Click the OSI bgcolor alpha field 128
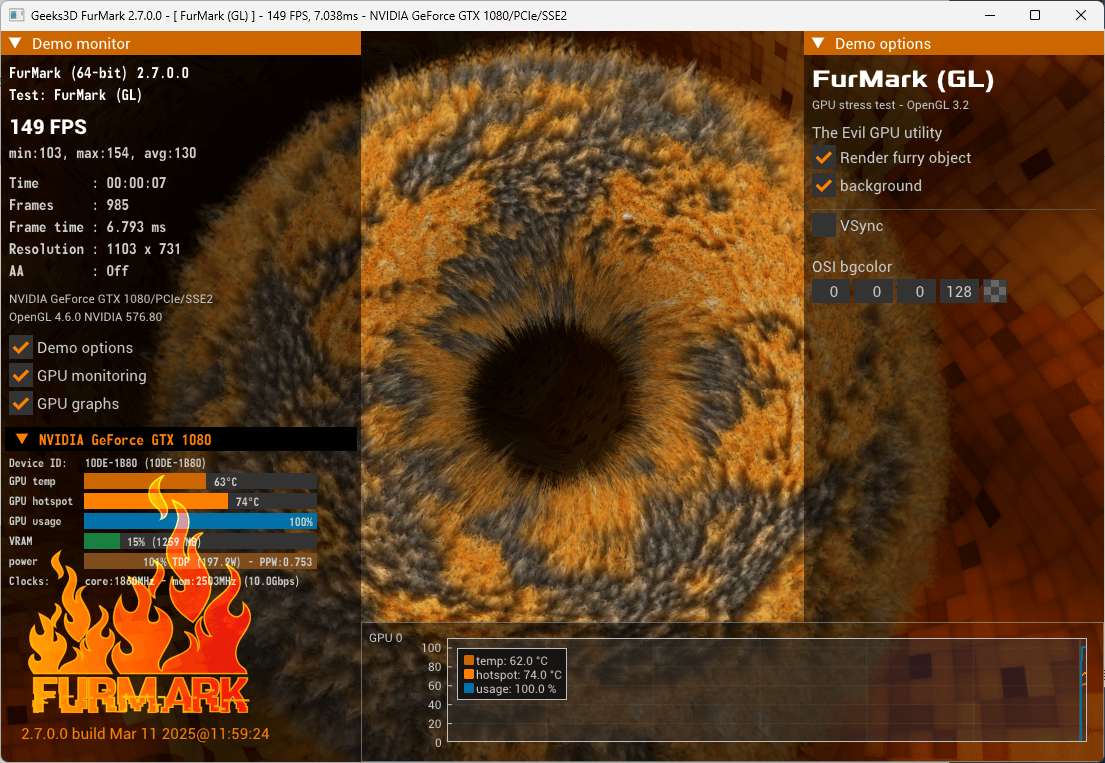 point(958,292)
